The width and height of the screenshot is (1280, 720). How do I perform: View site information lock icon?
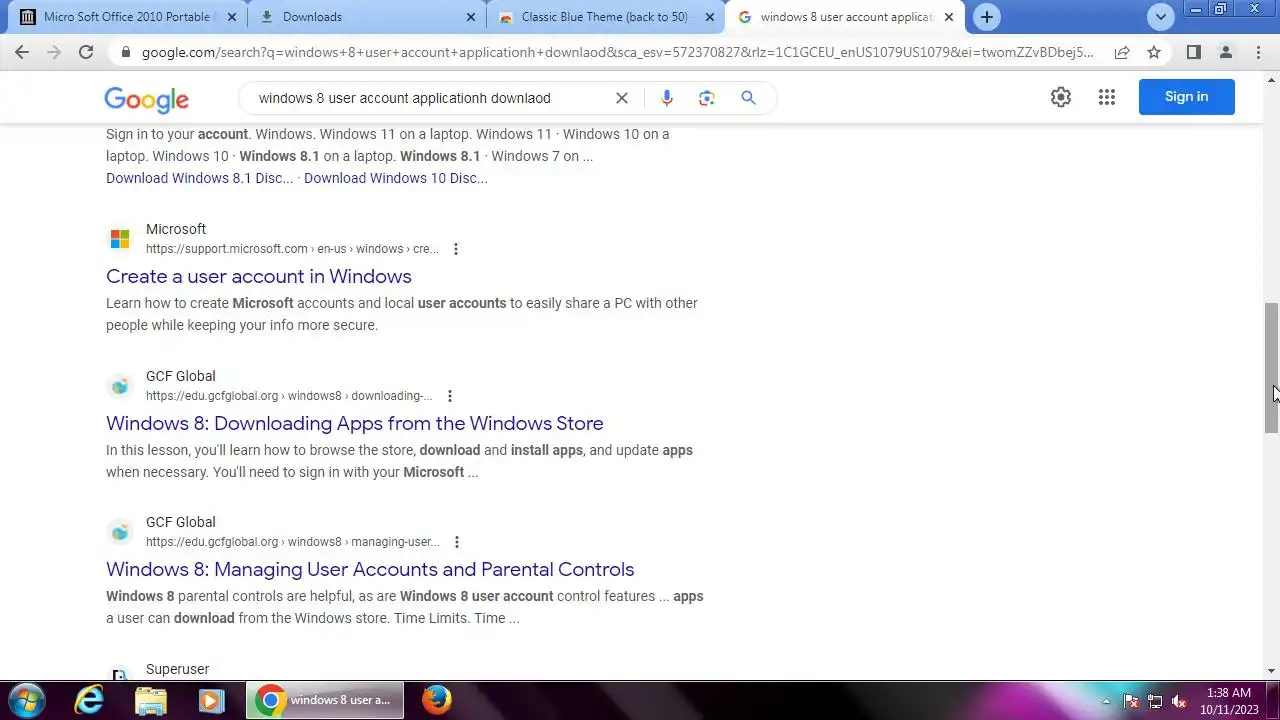coord(126,52)
